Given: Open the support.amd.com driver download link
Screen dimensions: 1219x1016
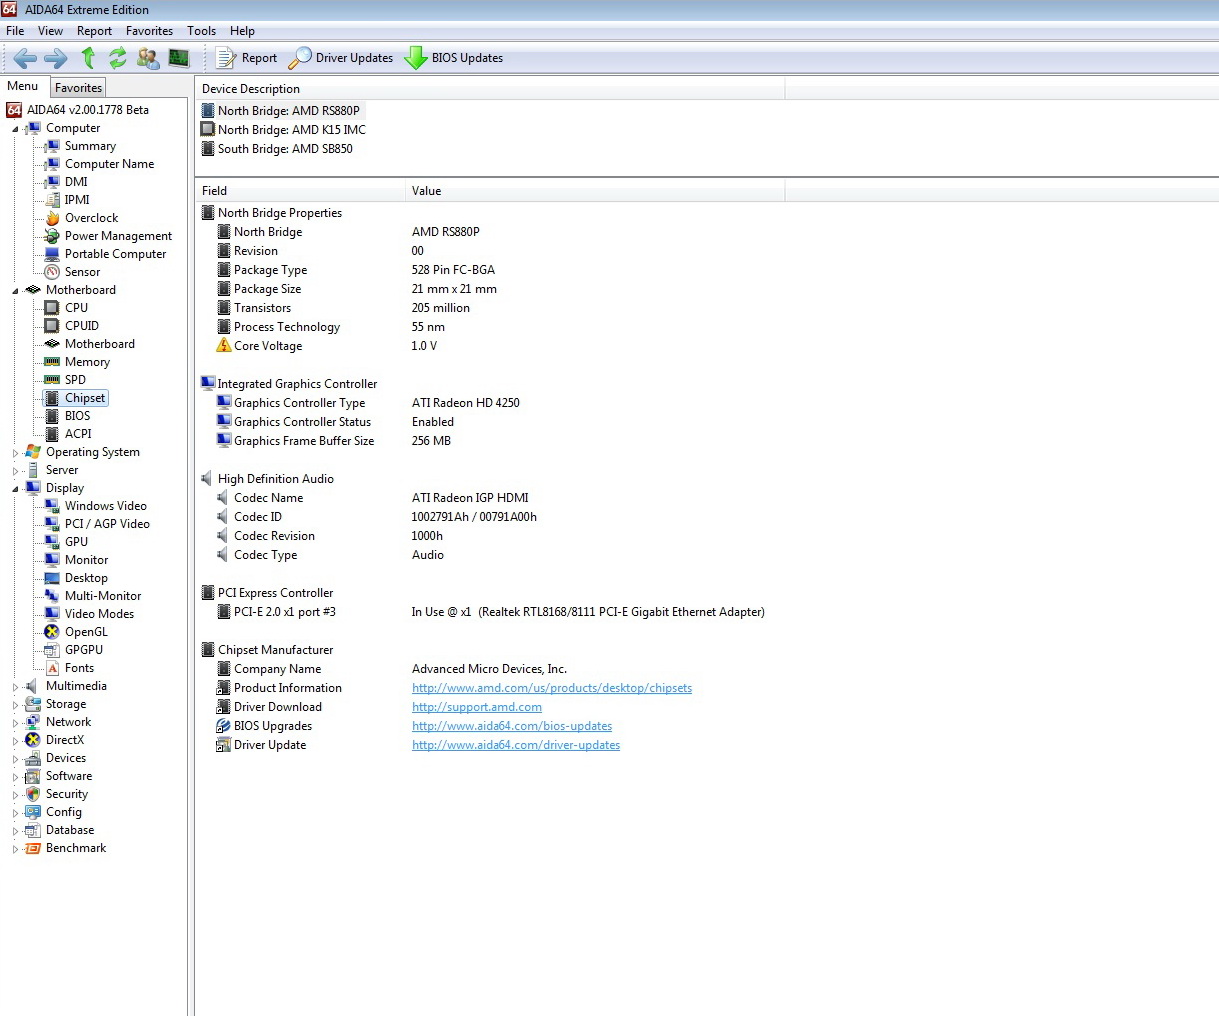Looking at the screenshot, I should [477, 707].
